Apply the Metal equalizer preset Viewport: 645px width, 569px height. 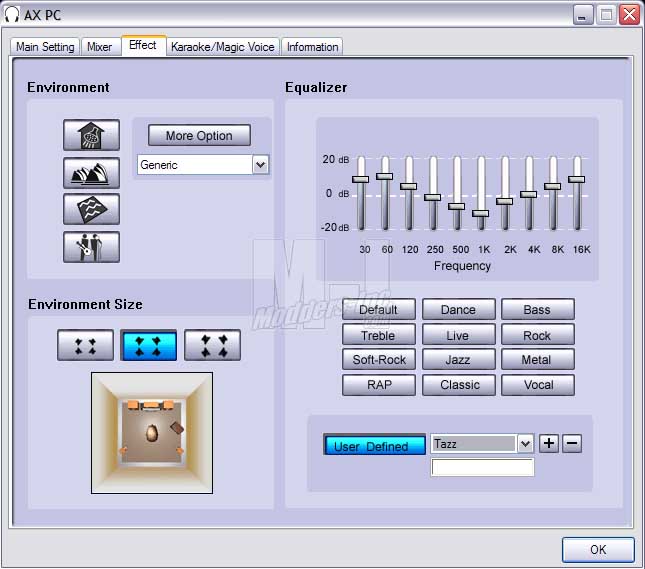[x=538, y=360]
